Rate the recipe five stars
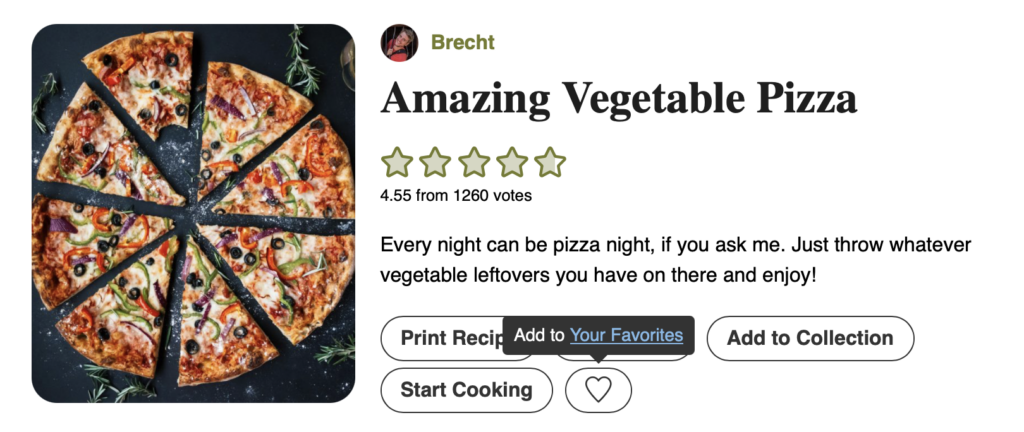Image resolution: width=1024 pixels, height=432 pixels. 549,162
